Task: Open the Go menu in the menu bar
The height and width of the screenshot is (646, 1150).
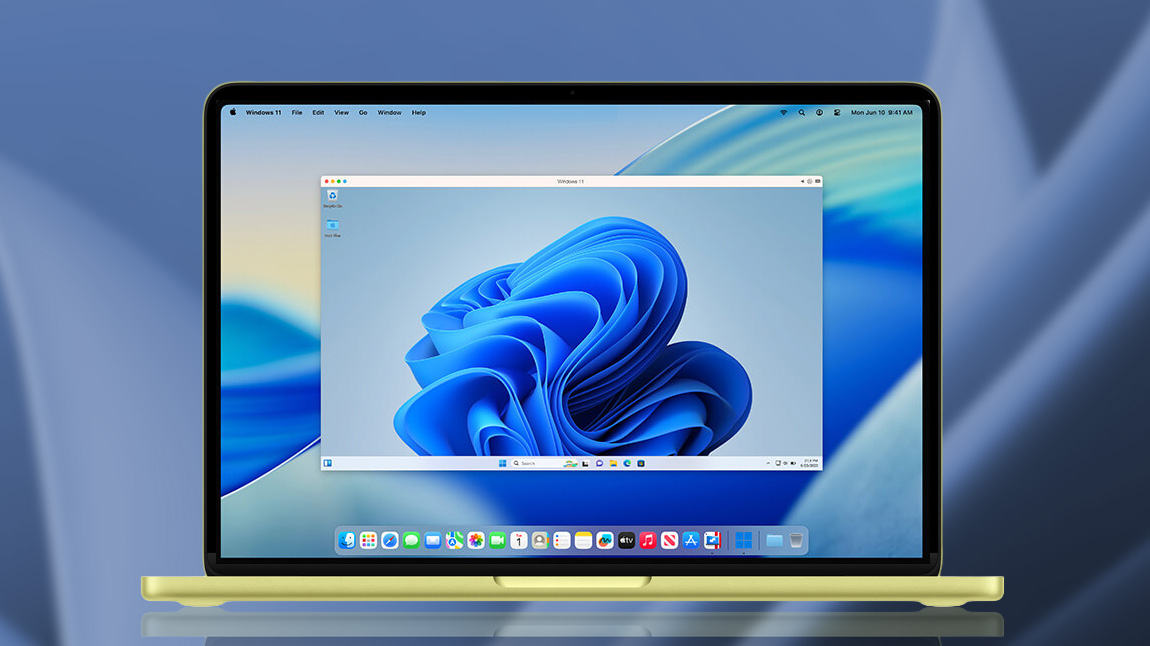Action: 363,112
